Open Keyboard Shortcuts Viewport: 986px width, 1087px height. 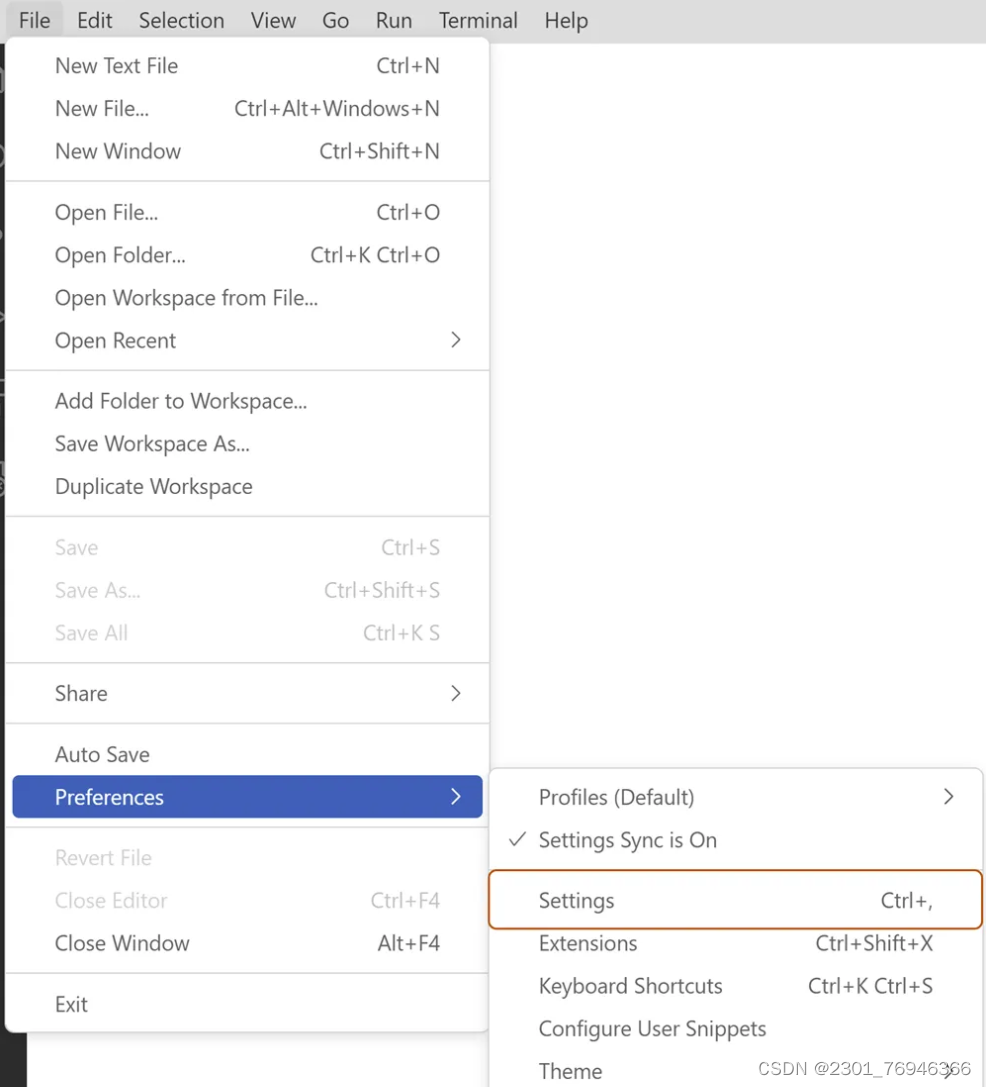(736, 986)
